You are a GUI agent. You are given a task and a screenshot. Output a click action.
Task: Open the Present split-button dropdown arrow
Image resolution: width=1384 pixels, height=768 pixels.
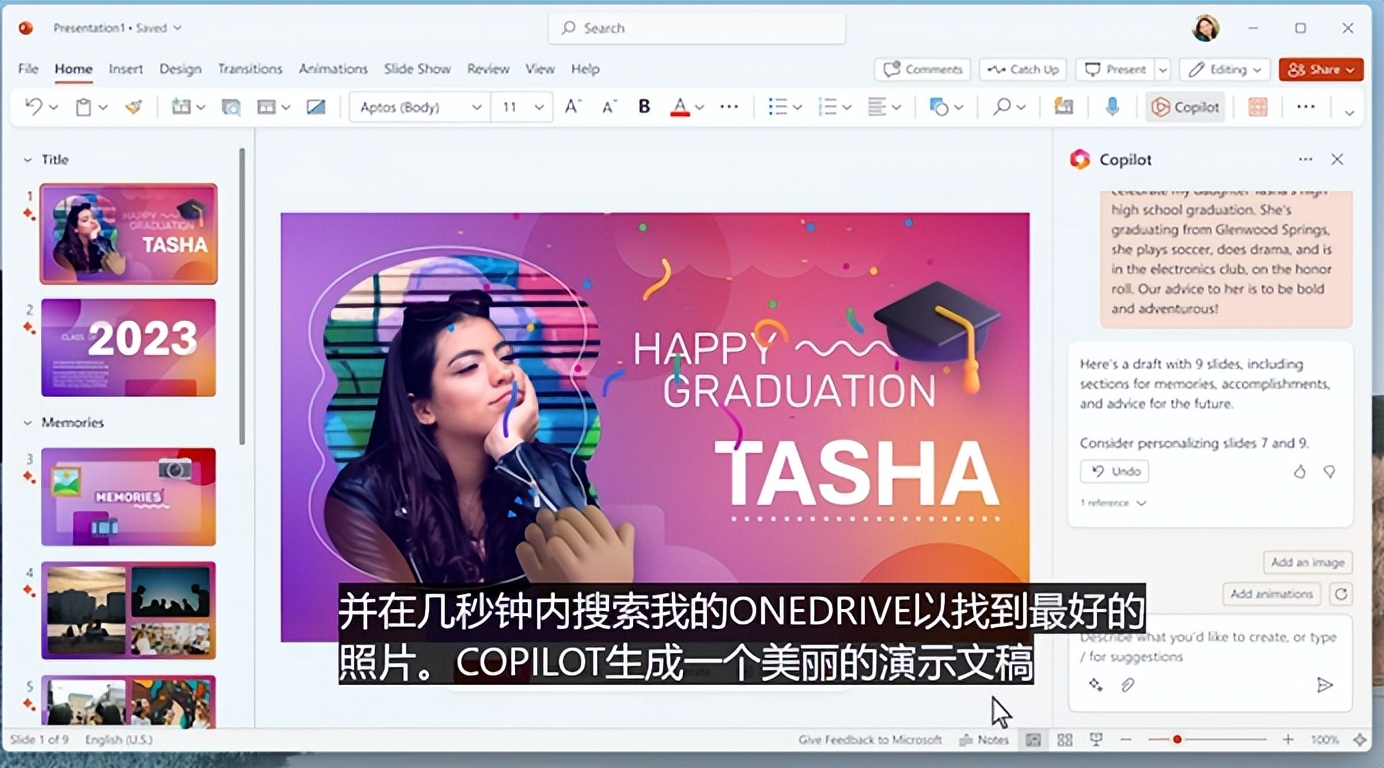point(1162,69)
